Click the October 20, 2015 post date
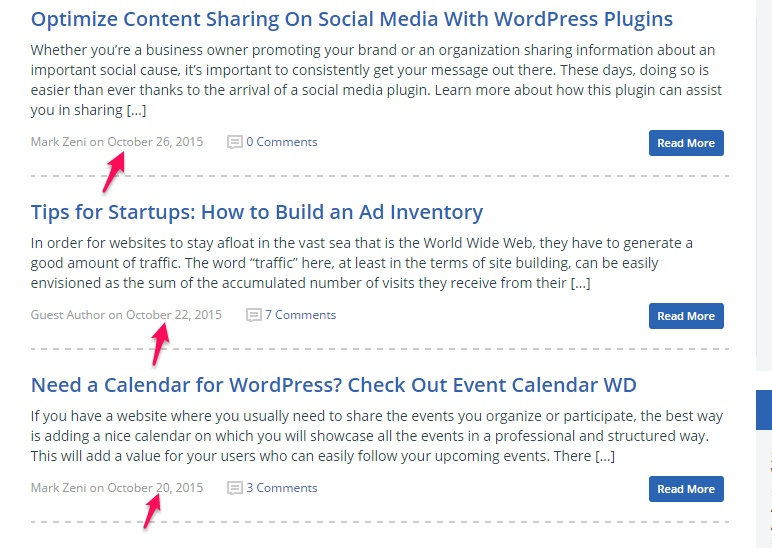Screen dimensions: 772x548 tap(155, 487)
